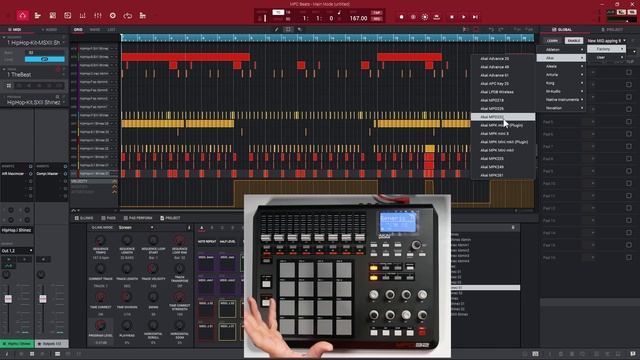The width and height of the screenshot is (640, 360).
Task: Expand the Factory submenu
Action: tap(606, 49)
